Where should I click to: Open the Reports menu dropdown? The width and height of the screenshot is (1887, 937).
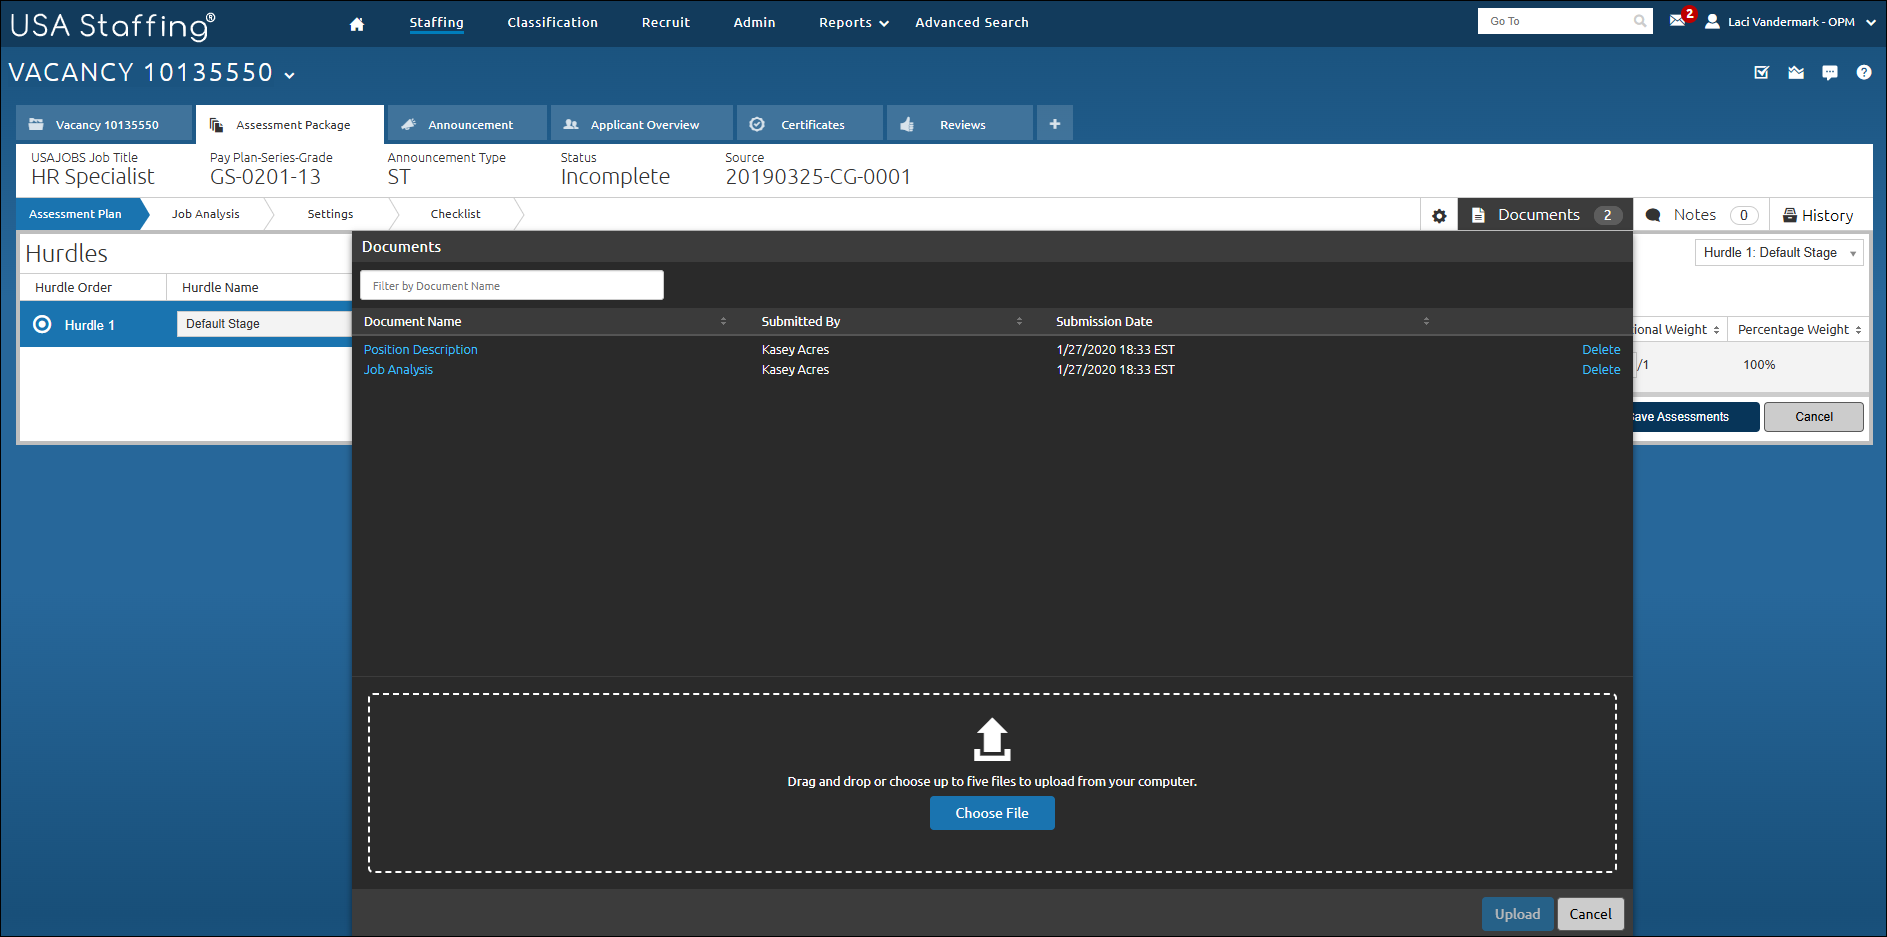point(854,22)
